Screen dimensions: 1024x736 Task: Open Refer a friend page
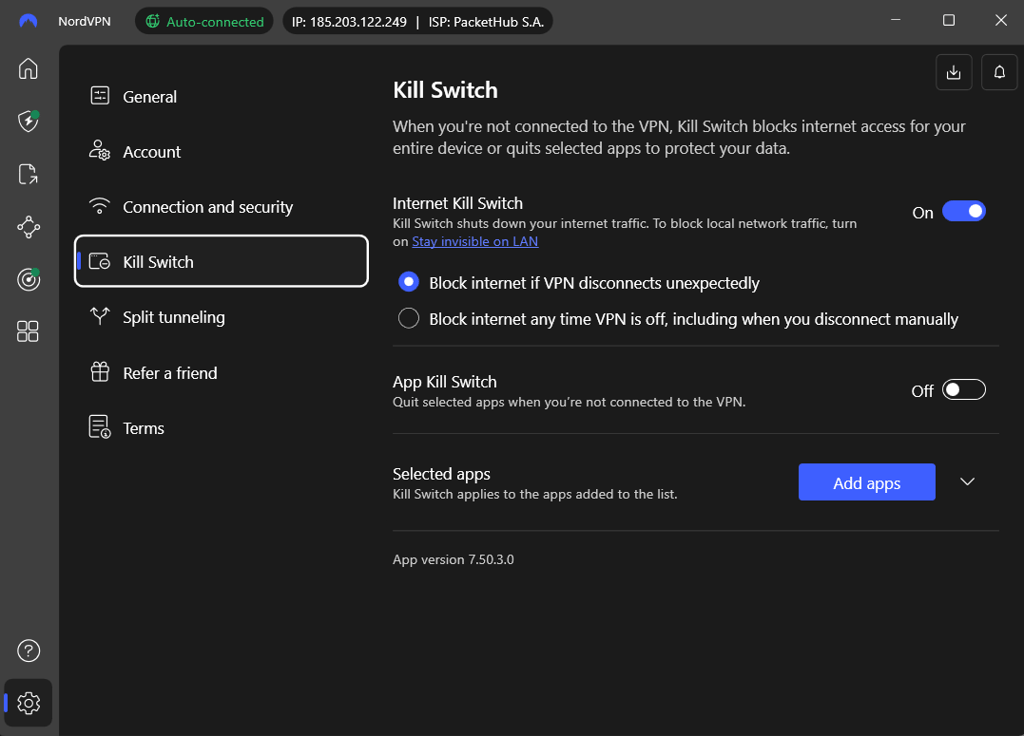click(221, 373)
